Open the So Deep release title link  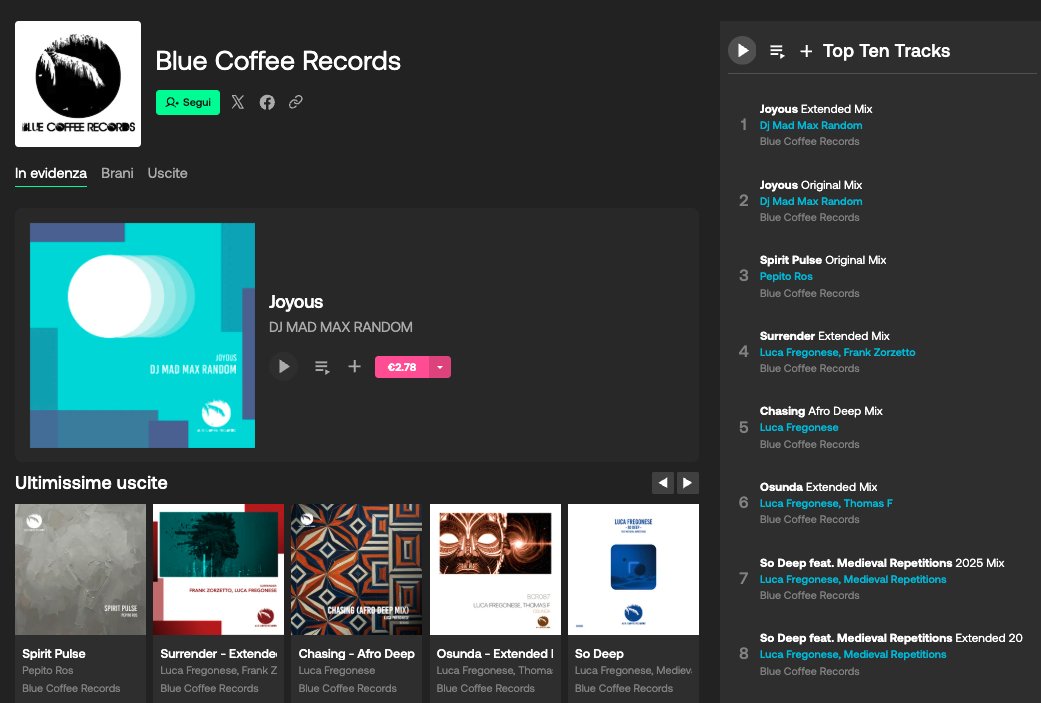pos(599,654)
